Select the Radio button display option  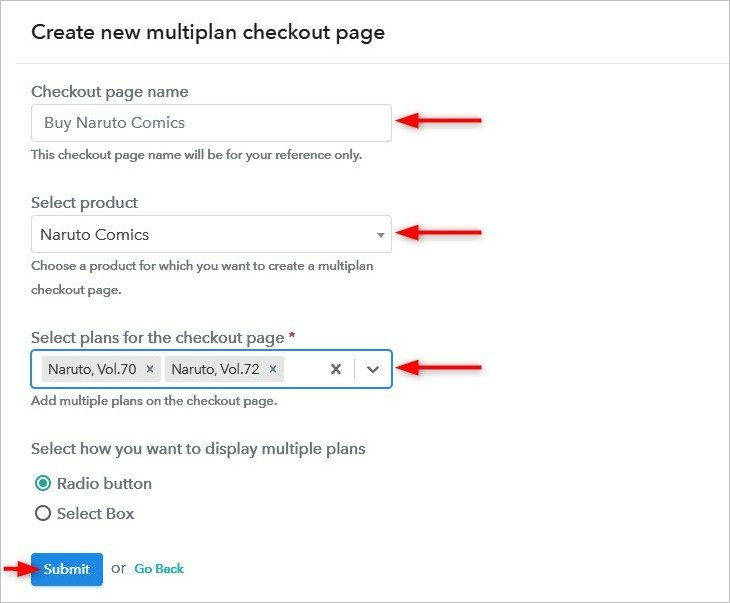43,483
